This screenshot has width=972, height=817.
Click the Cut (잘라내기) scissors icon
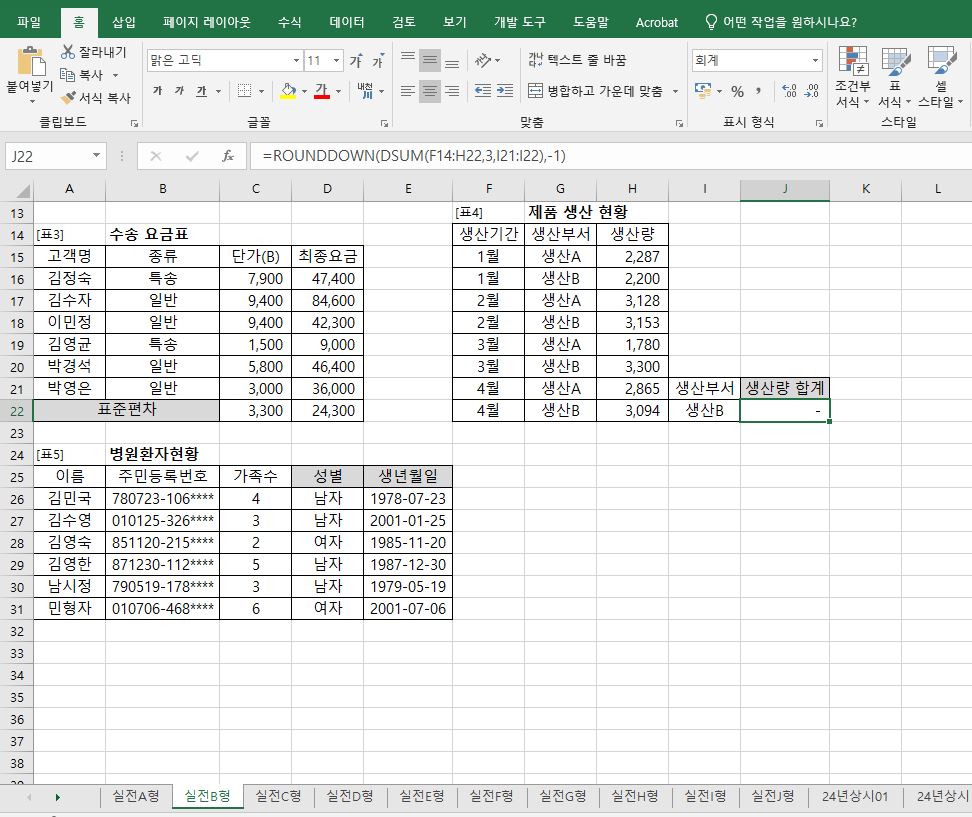(x=69, y=52)
